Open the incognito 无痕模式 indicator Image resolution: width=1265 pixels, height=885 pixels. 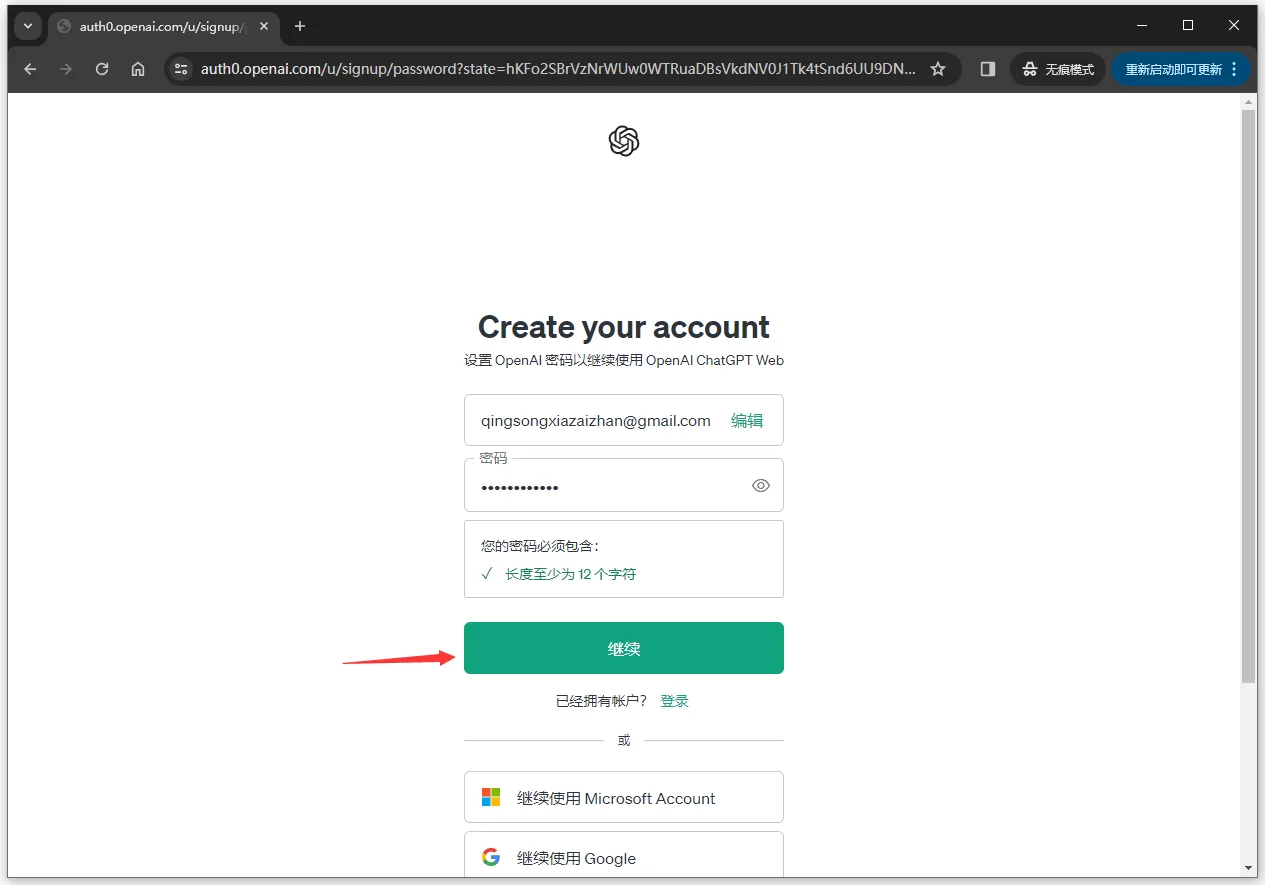1058,69
